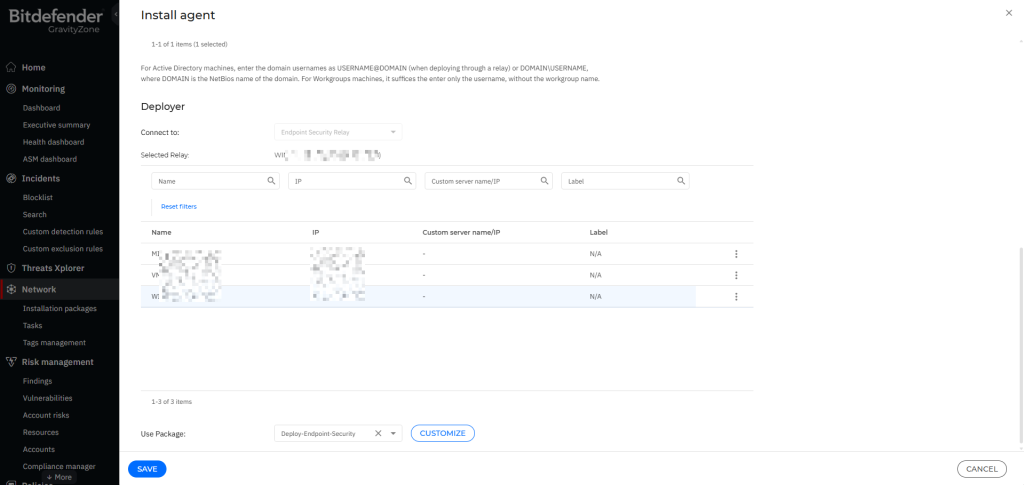Open the Connect to dropdown
This screenshot has width=1024, height=485.
point(338,132)
